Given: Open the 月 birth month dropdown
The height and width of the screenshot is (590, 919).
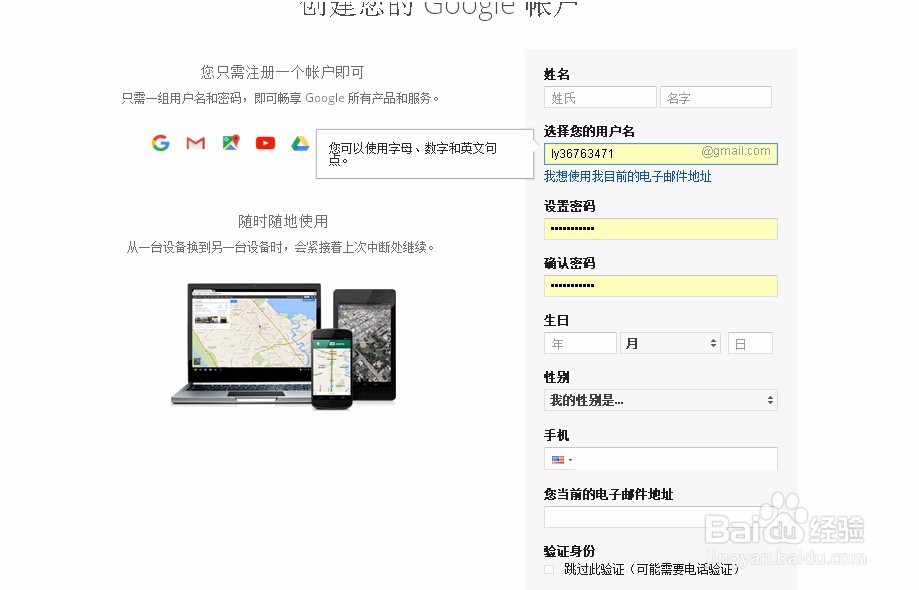Looking at the screenshot, I should [671, 343].
